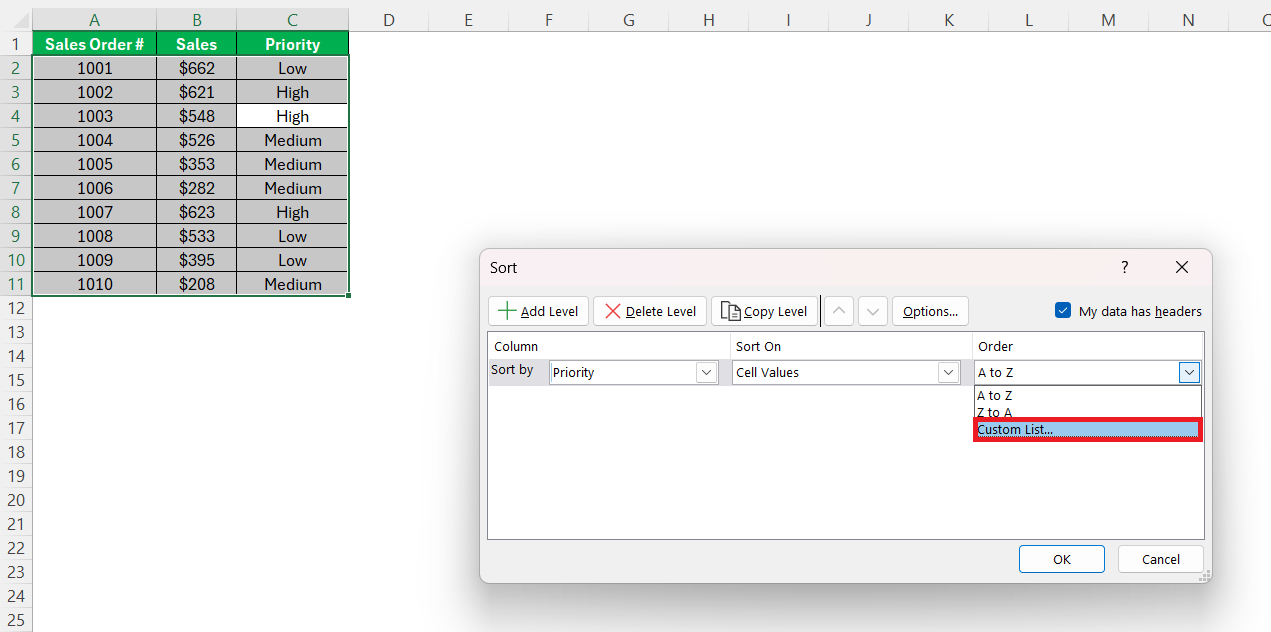This screenshot has width=1271, height=632.
Task: Open Sort dialog help question mark
Action: tap(1124, 267)
